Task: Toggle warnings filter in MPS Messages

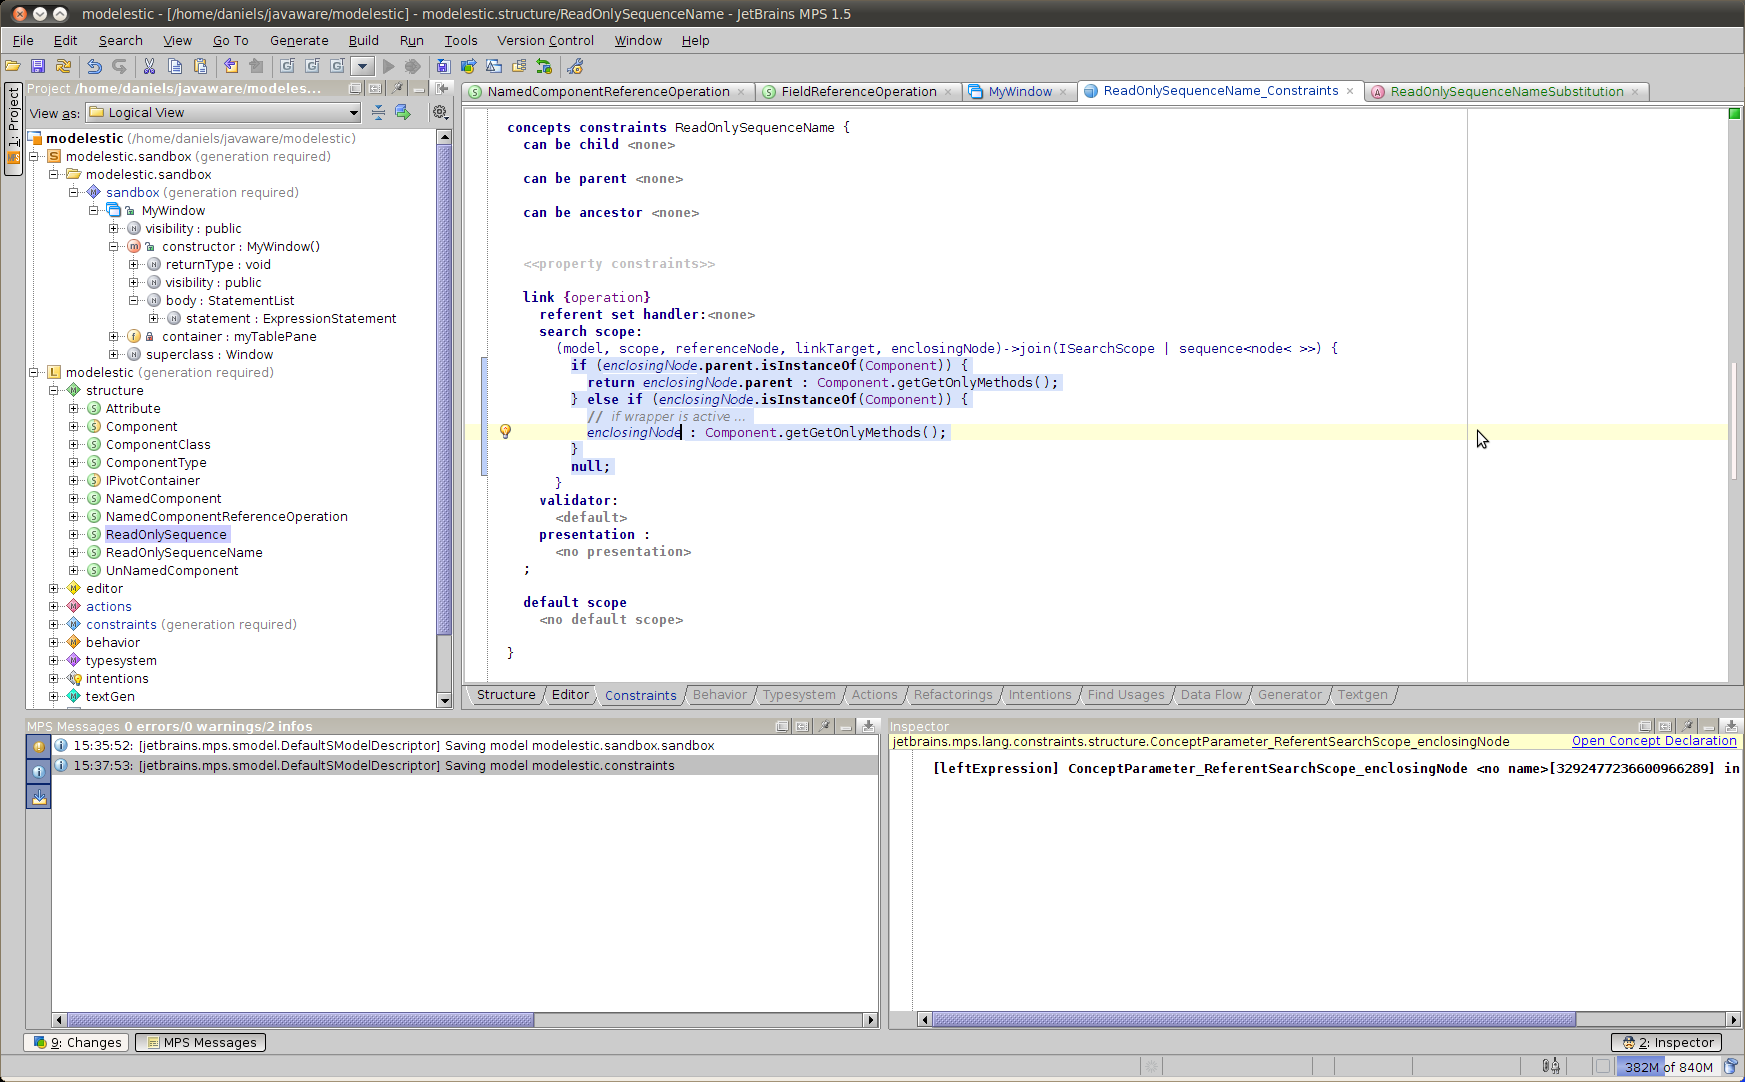Action: [38, 746]
